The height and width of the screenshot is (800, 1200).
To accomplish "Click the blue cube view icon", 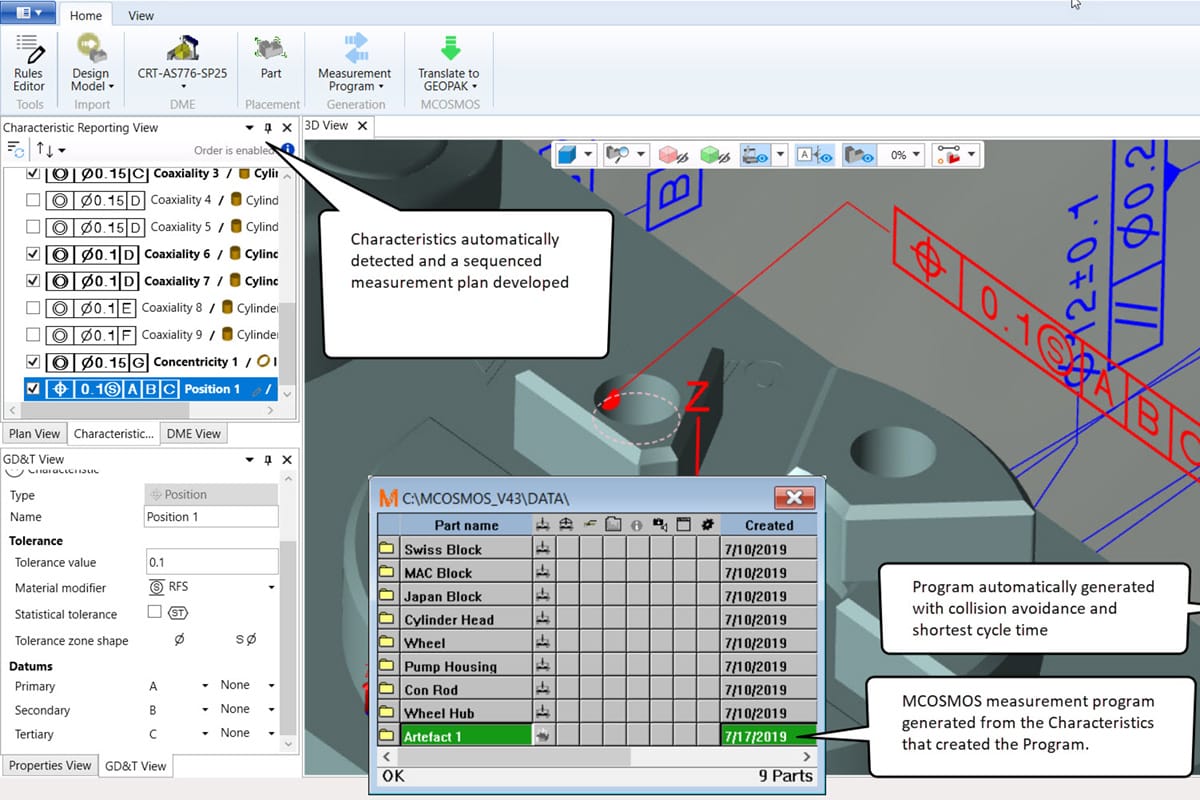I will (567, 155).
